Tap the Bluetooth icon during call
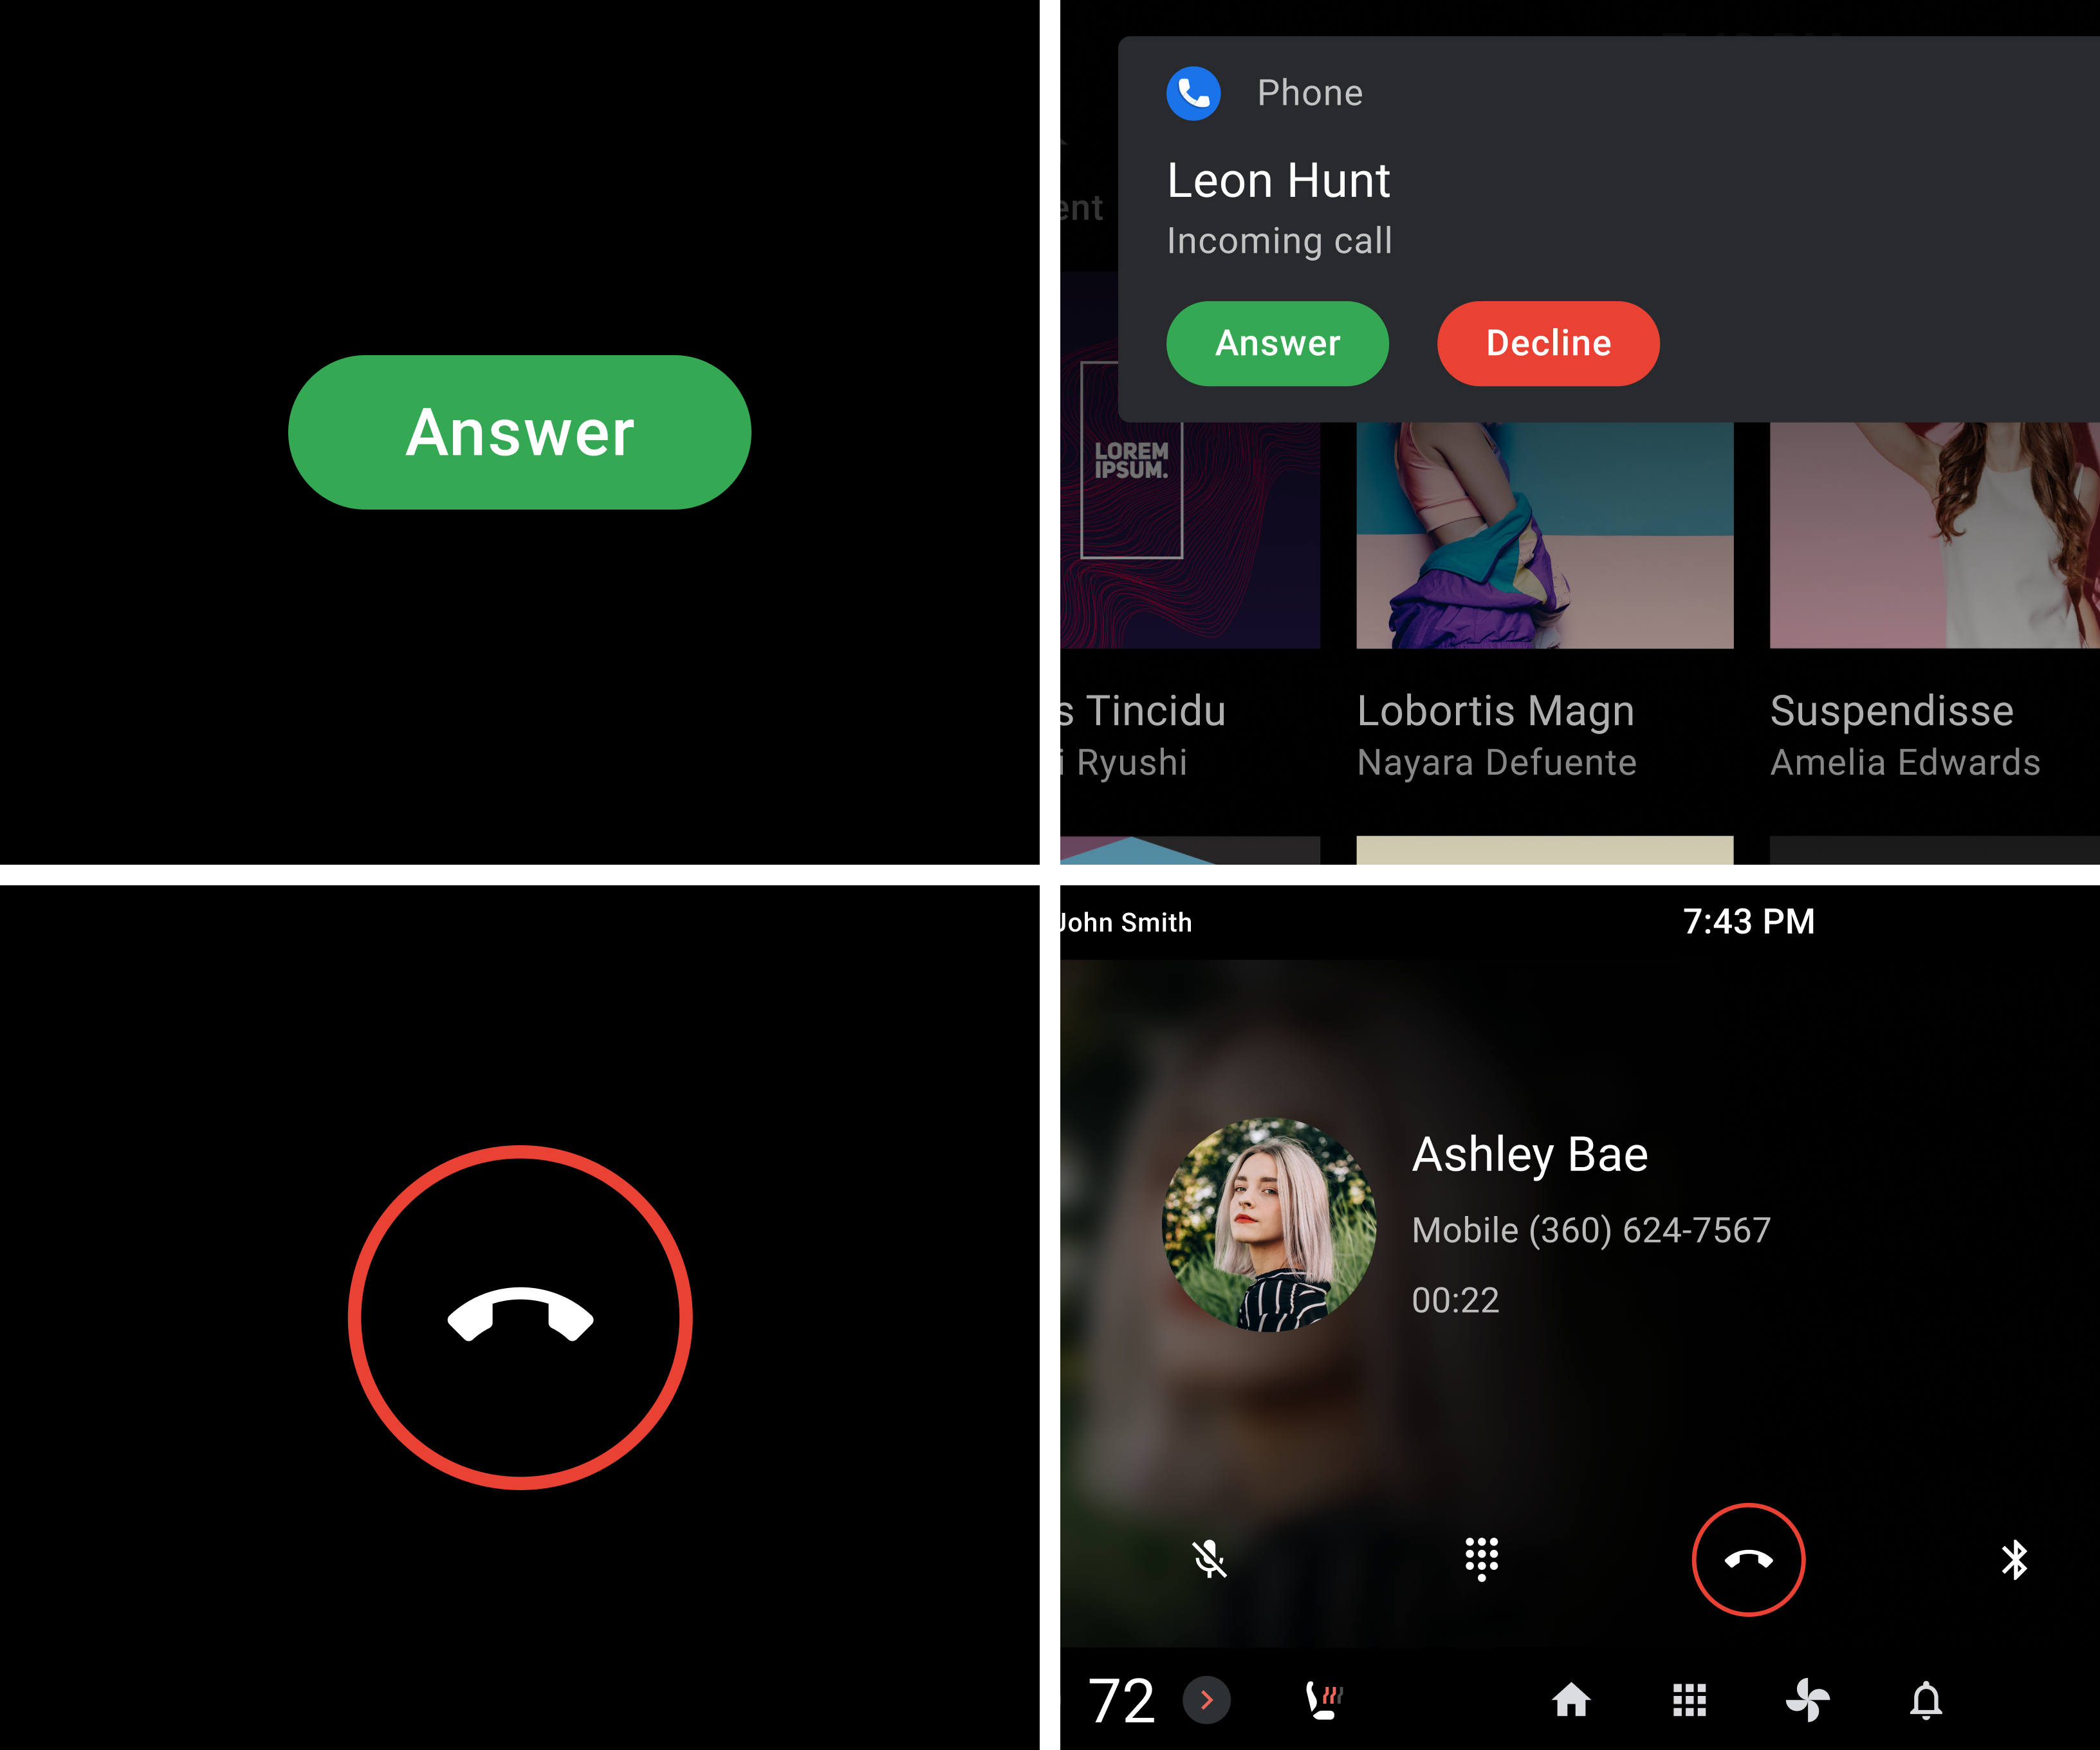The height and width of the screenshot is (1750, 2100). pyautogui.click(x=2013, y=1556)
